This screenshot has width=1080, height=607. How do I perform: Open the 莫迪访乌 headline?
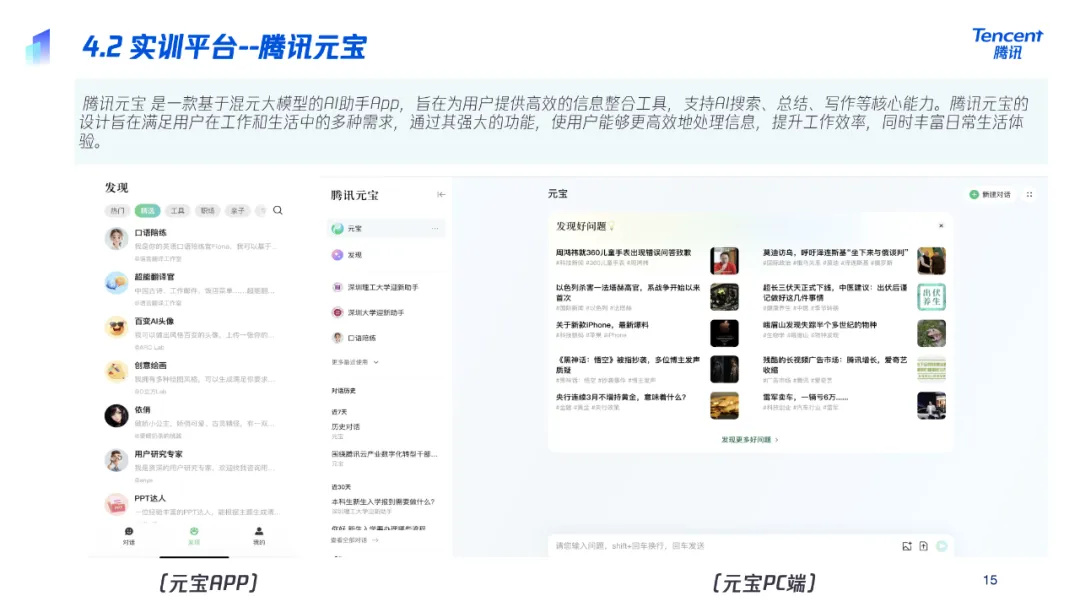[x=835, y=253]
